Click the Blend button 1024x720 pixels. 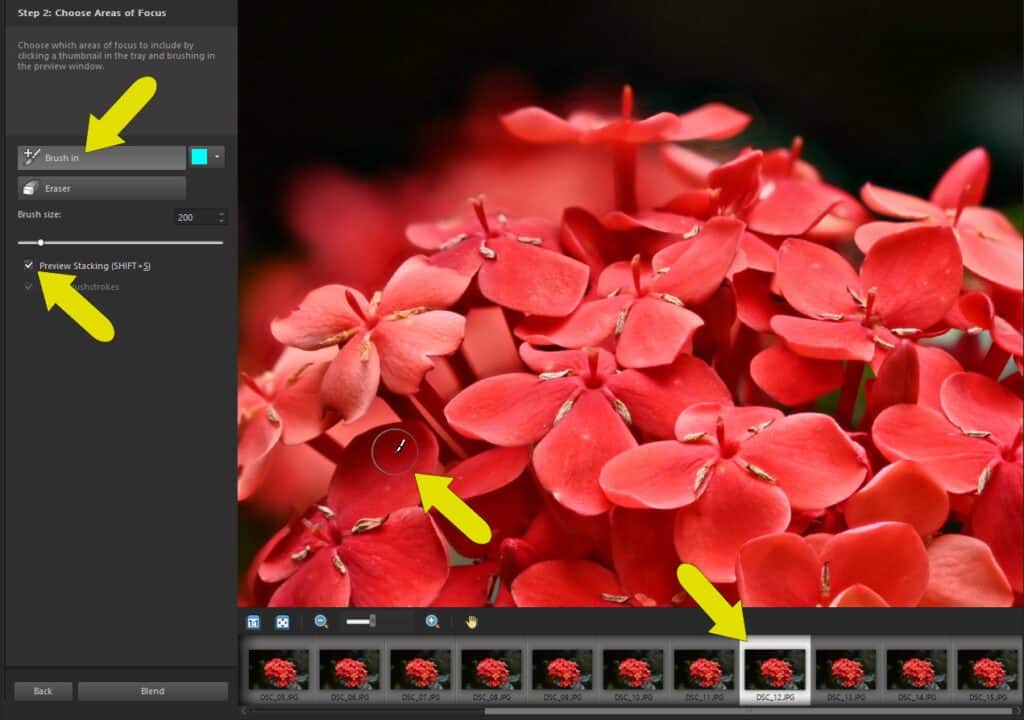point(152,691)
